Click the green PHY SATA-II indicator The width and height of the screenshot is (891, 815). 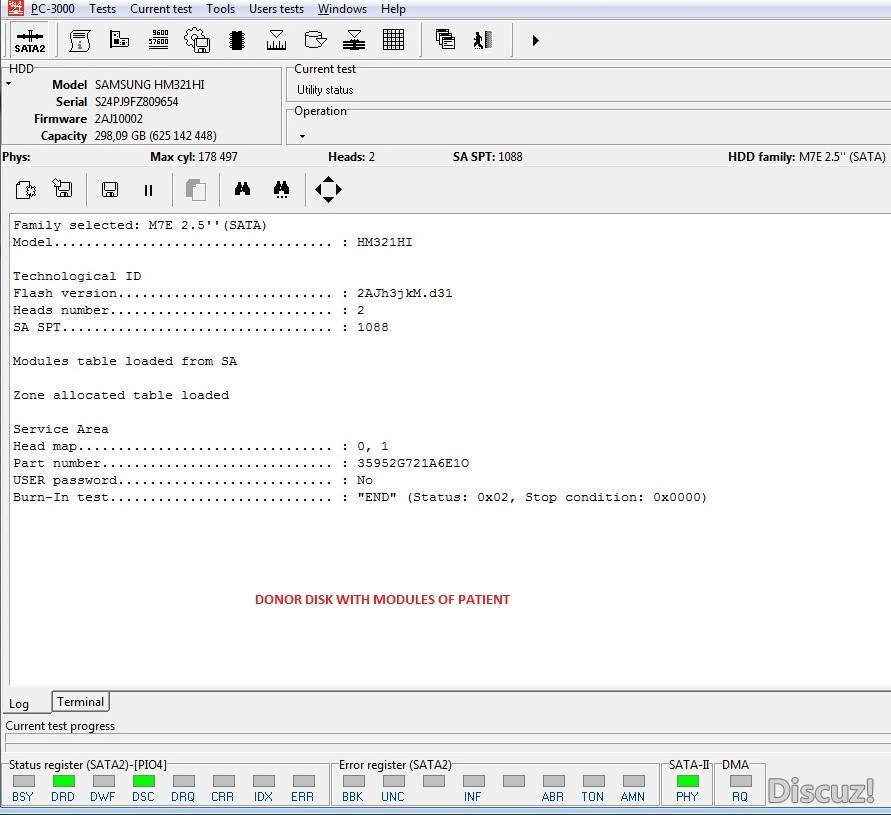click(688, 781)
